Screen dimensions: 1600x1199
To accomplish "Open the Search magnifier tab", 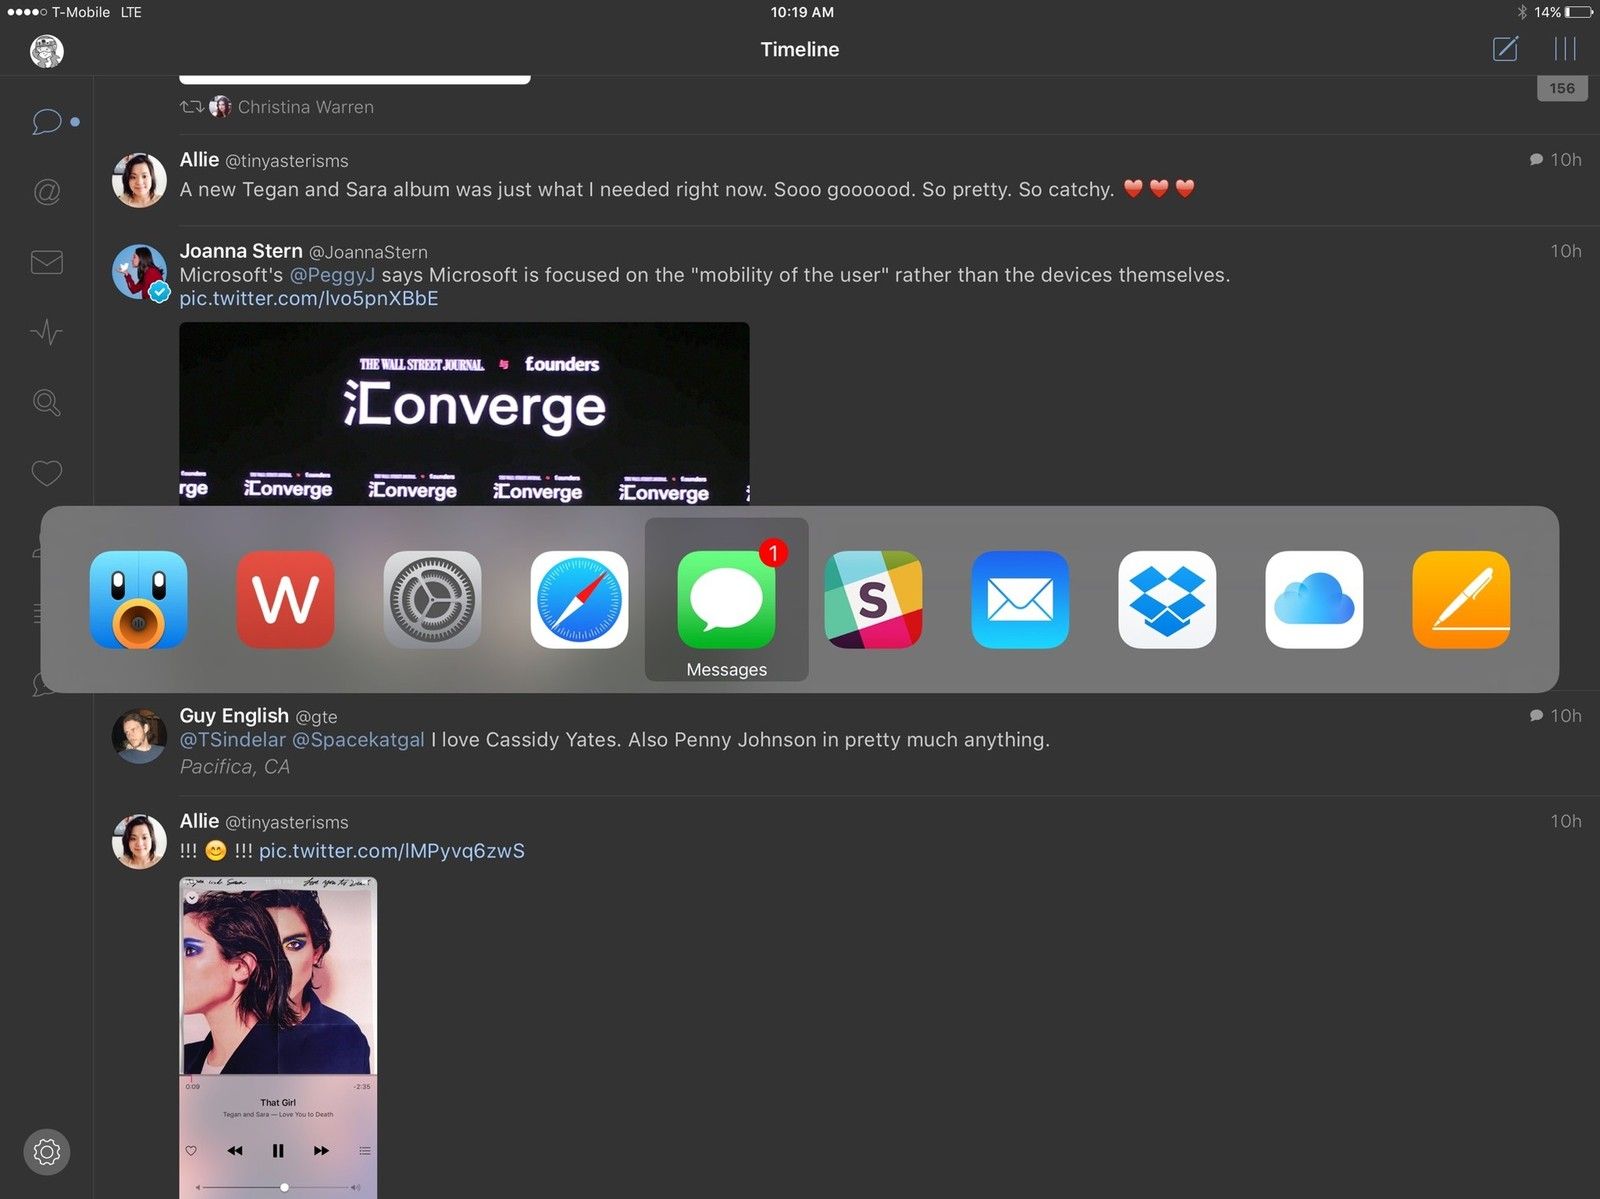I will pos(46,402).
